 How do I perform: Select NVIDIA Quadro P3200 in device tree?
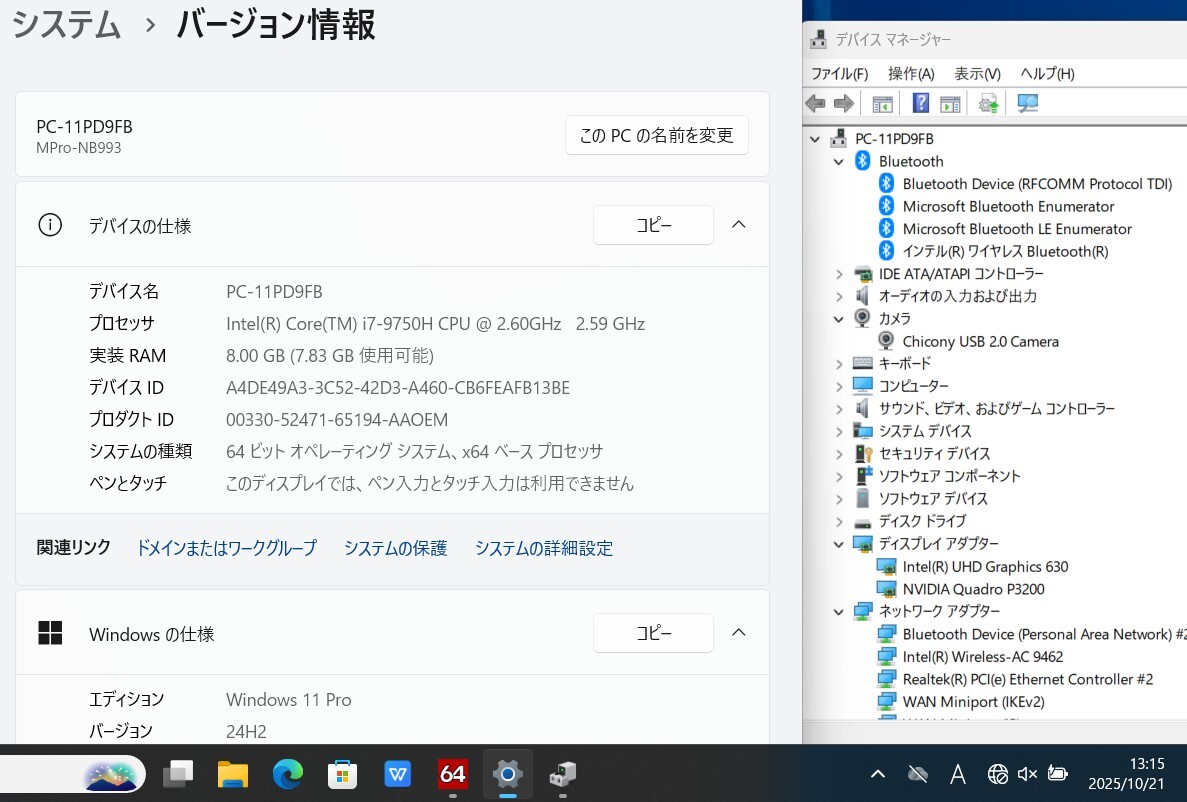pyautogui.click(x=972, y=589)
